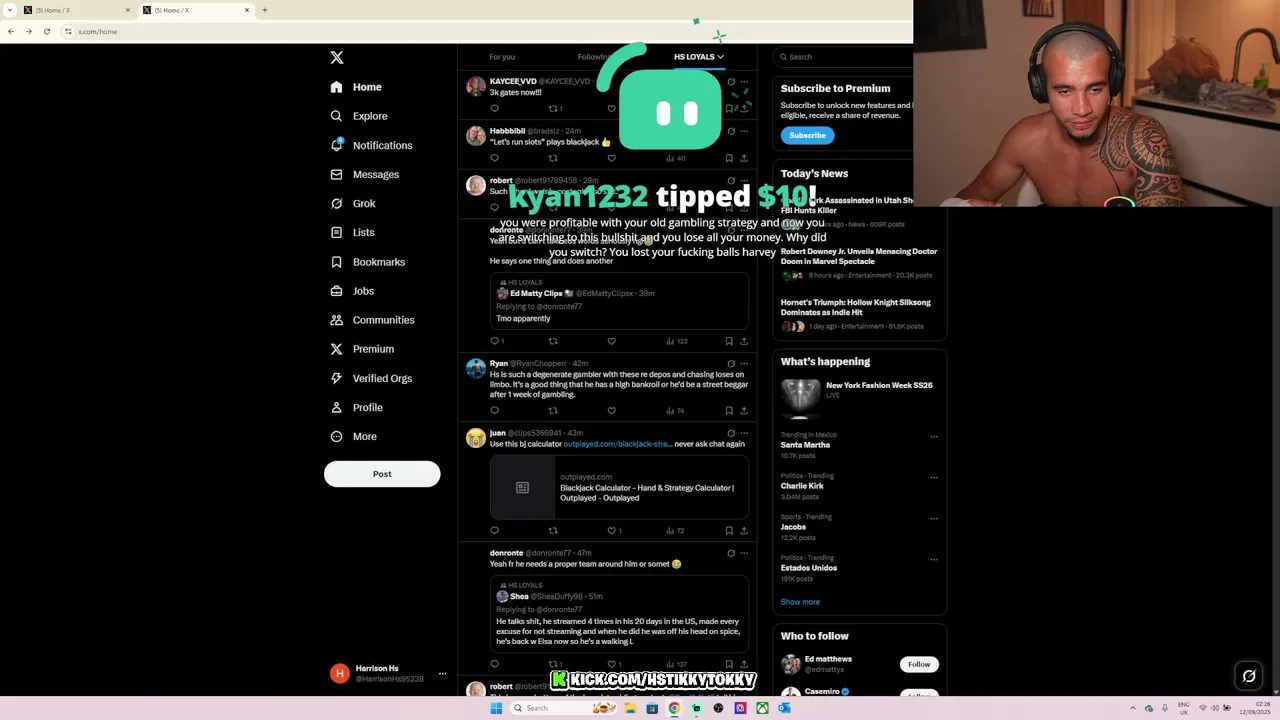1280x720 pixels.
Task: Click Subscribe for Premium
Action: point(807,135)
